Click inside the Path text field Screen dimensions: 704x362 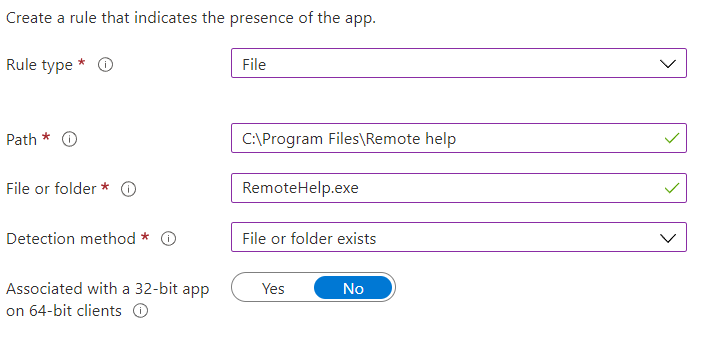click(459, 138)
